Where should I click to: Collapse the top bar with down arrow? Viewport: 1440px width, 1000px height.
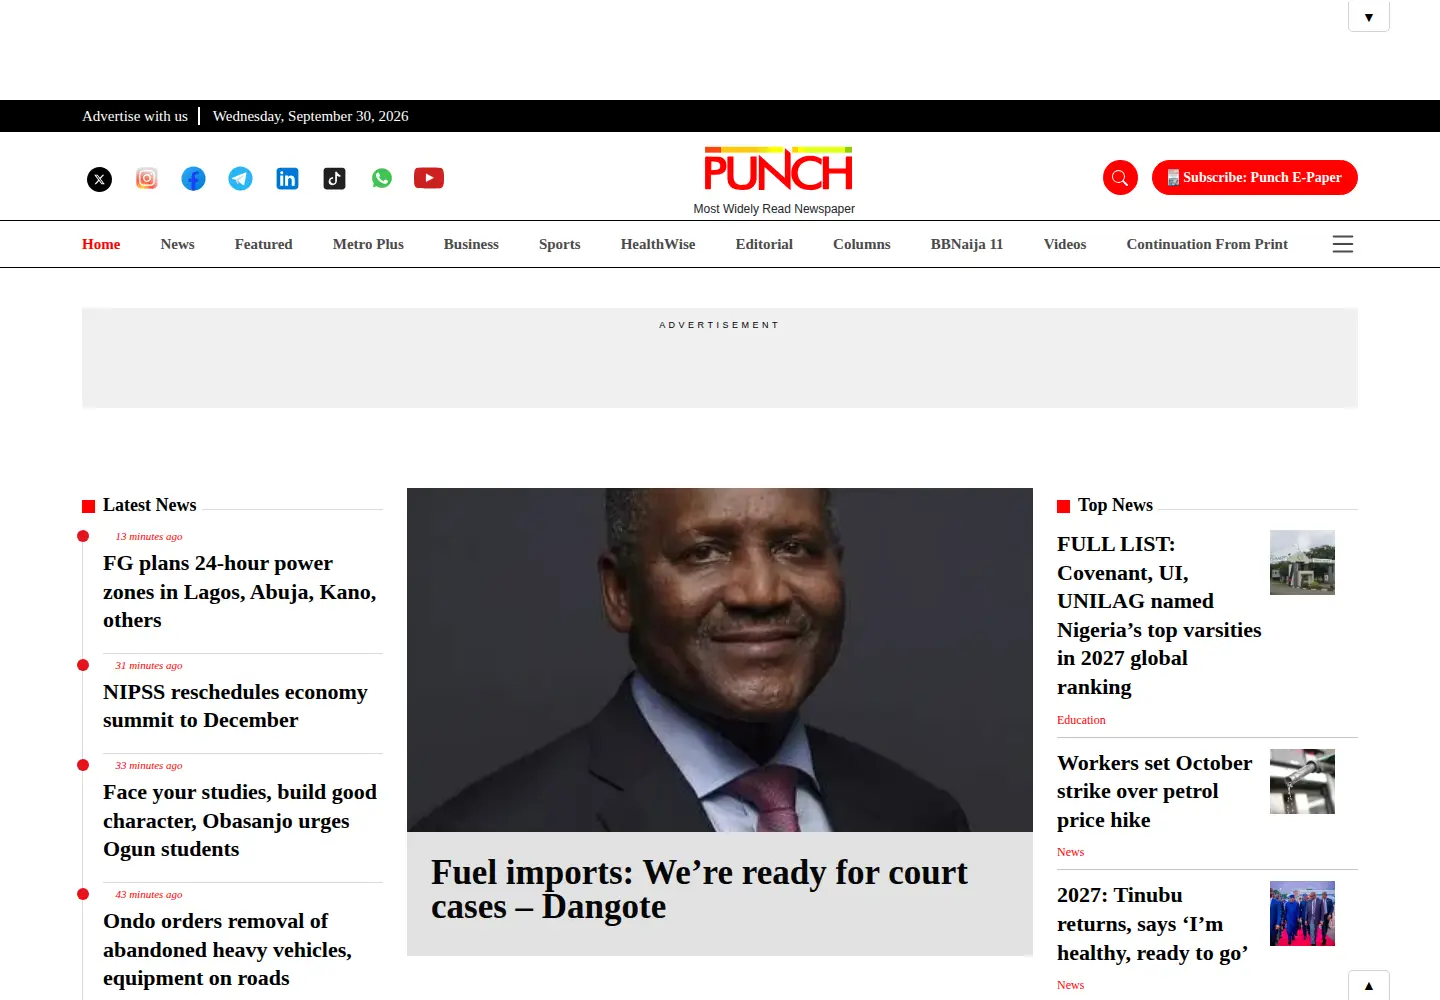coord(1369,17)
